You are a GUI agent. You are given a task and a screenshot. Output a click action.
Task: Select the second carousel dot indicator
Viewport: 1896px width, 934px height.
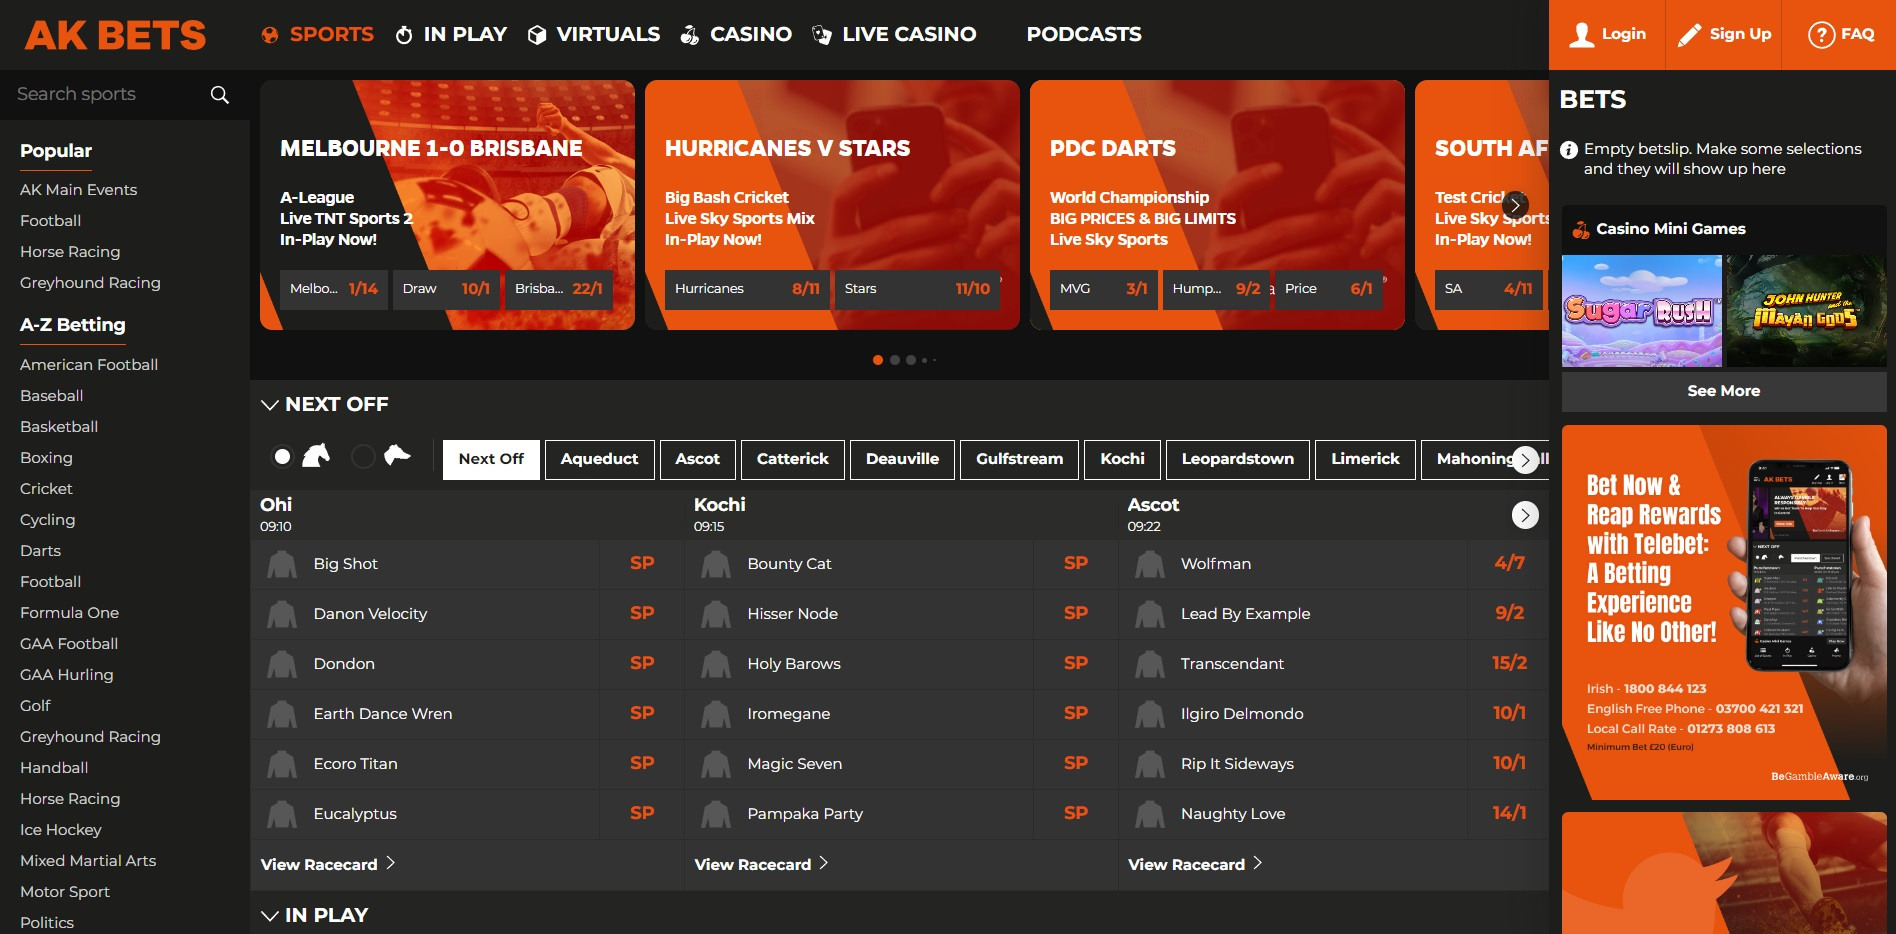[x=895, y=359]
